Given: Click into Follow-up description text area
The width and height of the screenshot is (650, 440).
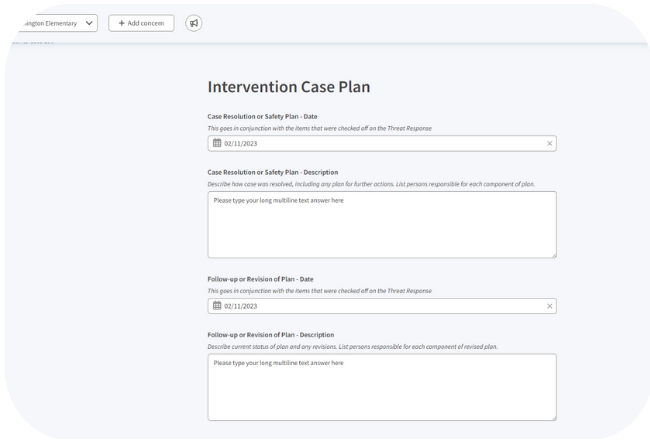Looking at the screenshot, I should pyautogui.click(x=381, y=387).
